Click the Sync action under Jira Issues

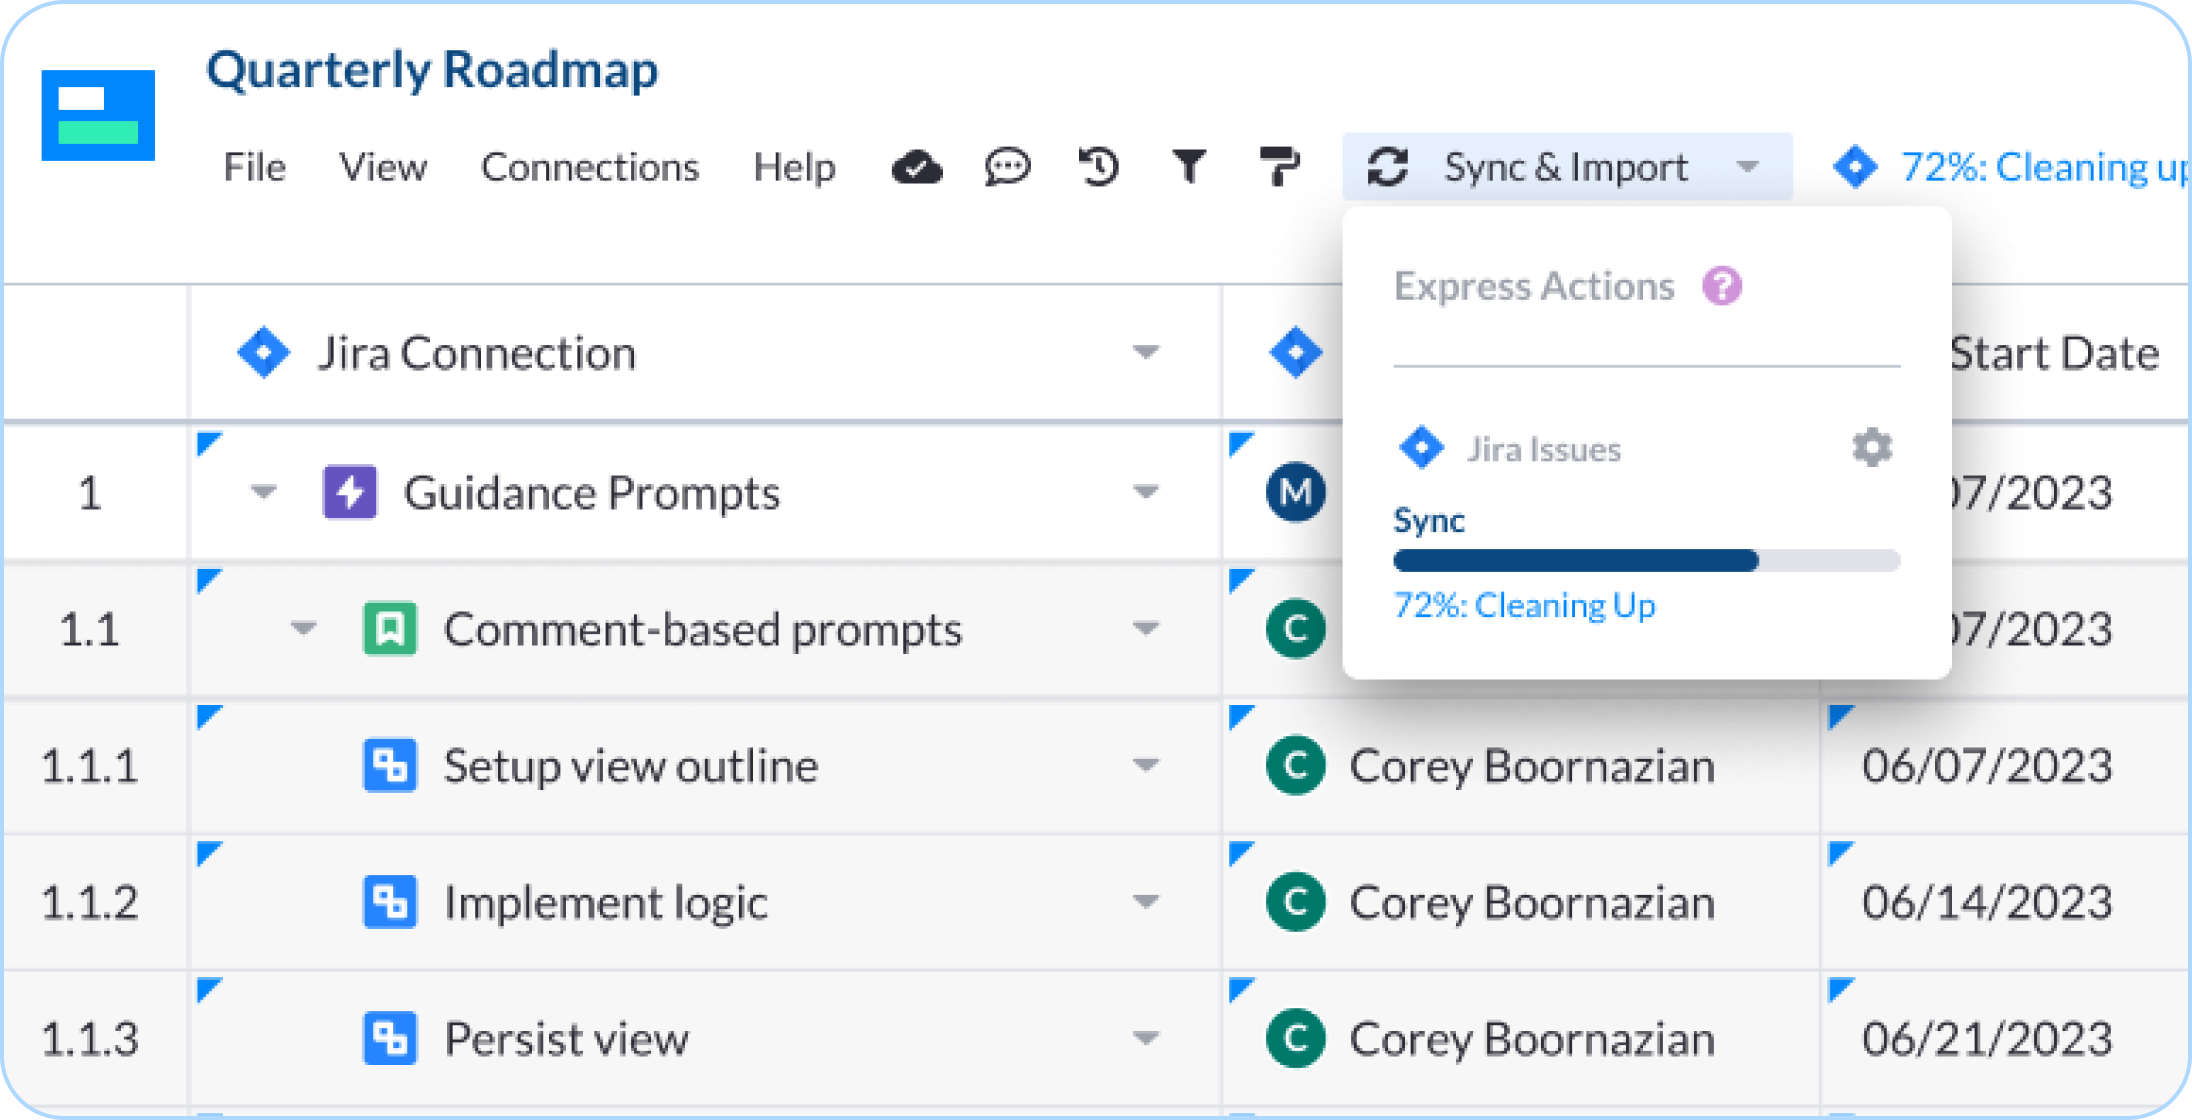[1429, 521]
